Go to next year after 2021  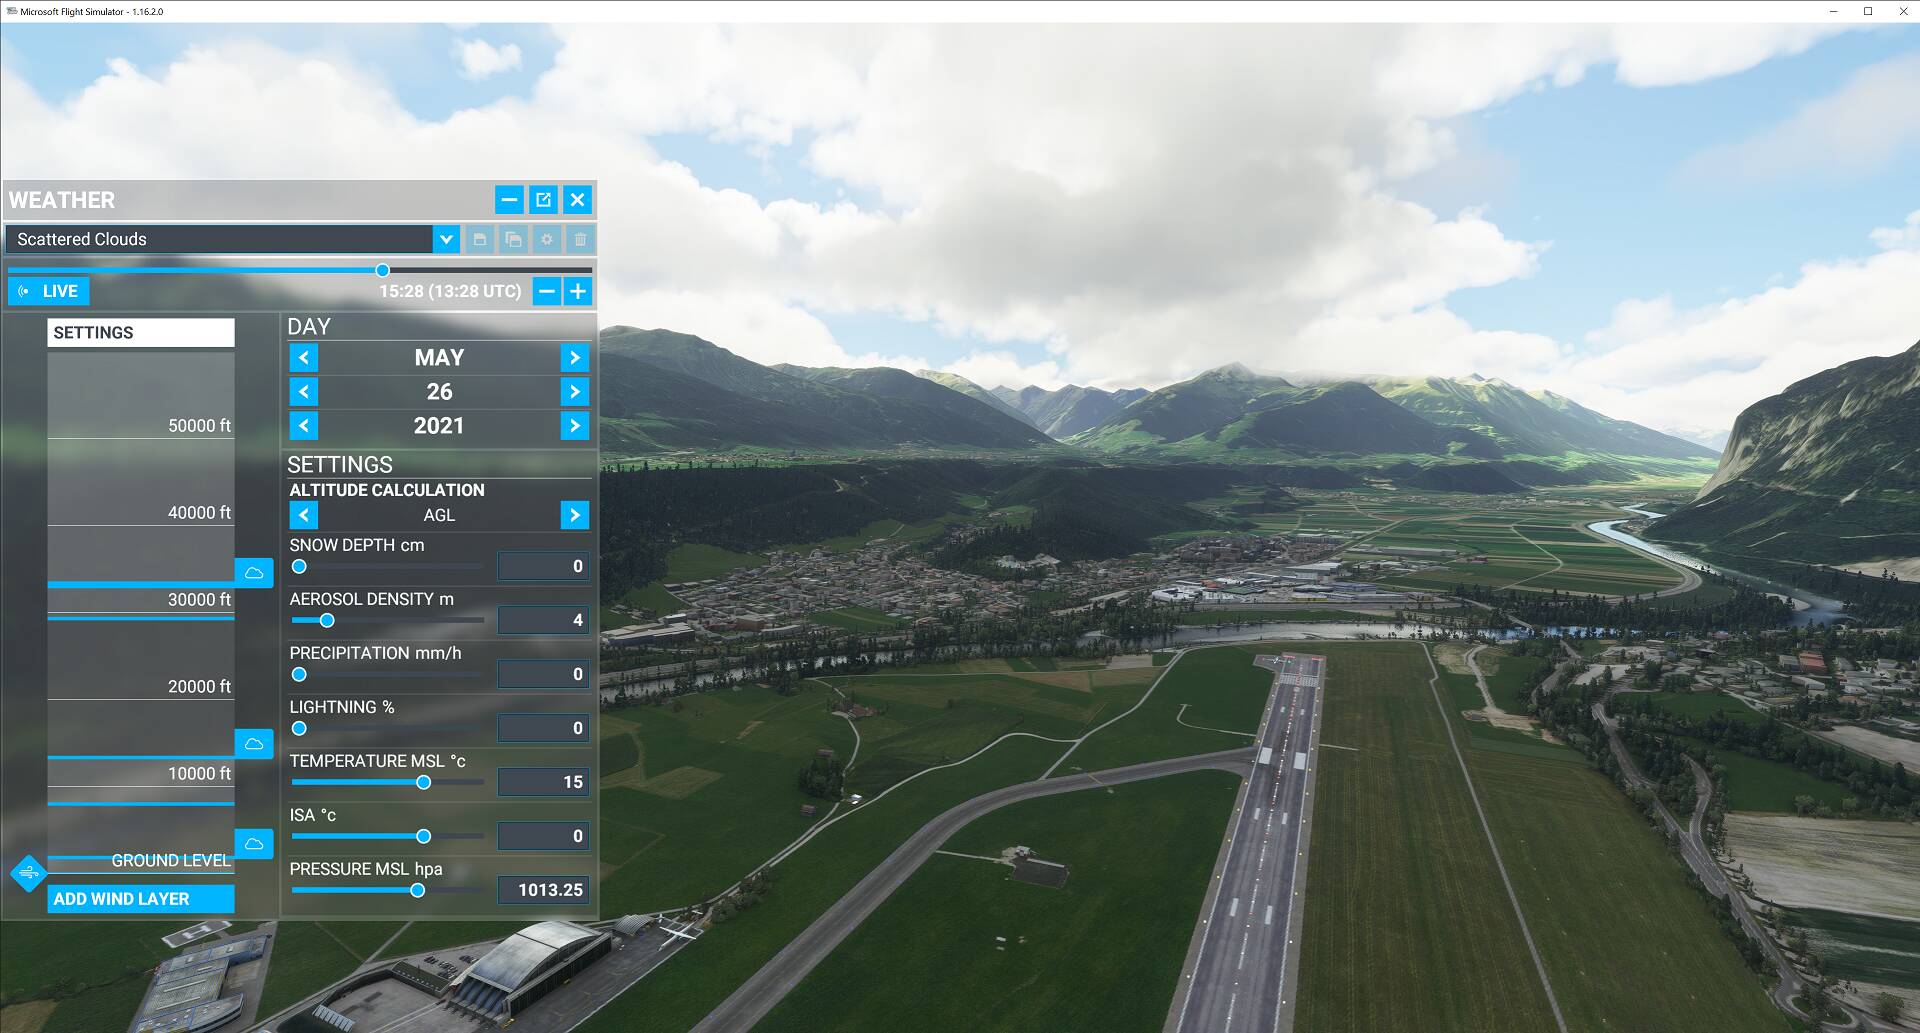click(574, 425)
